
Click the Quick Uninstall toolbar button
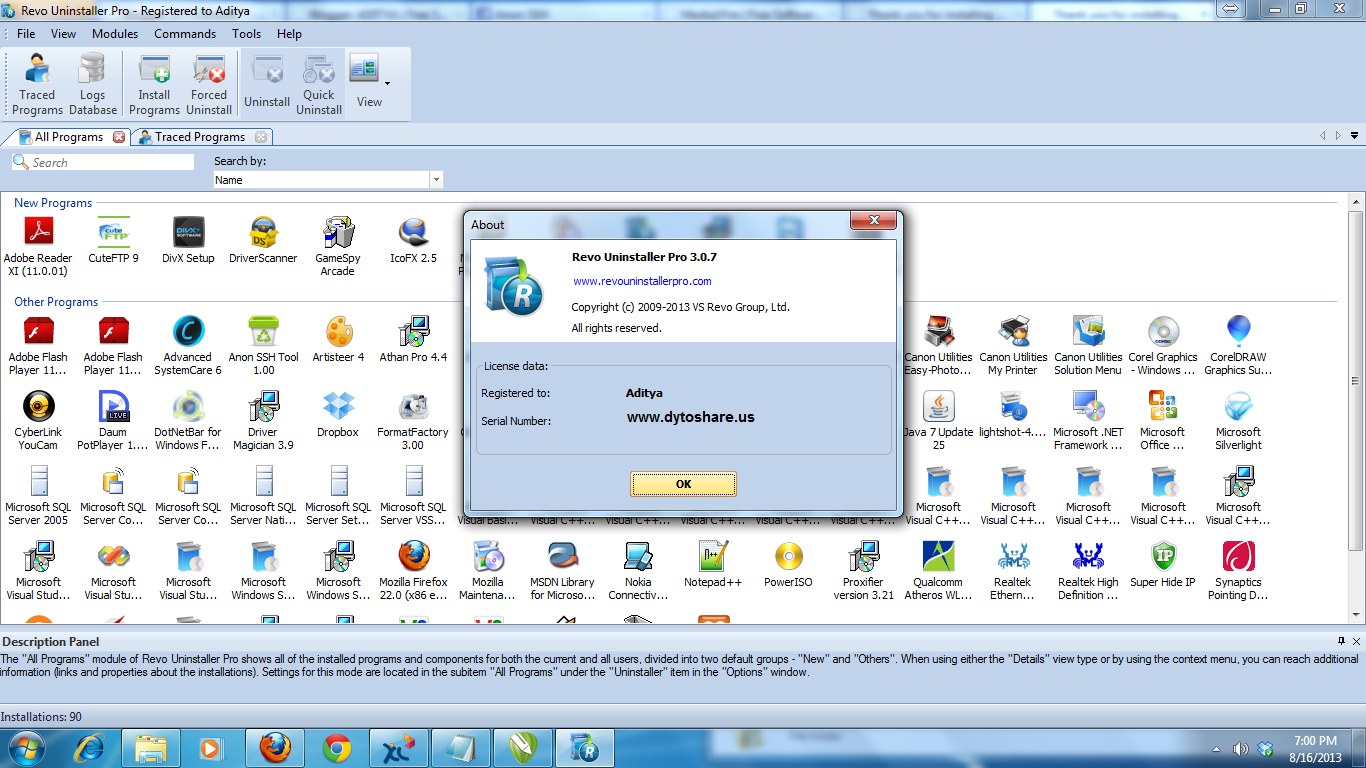[319, 84]
